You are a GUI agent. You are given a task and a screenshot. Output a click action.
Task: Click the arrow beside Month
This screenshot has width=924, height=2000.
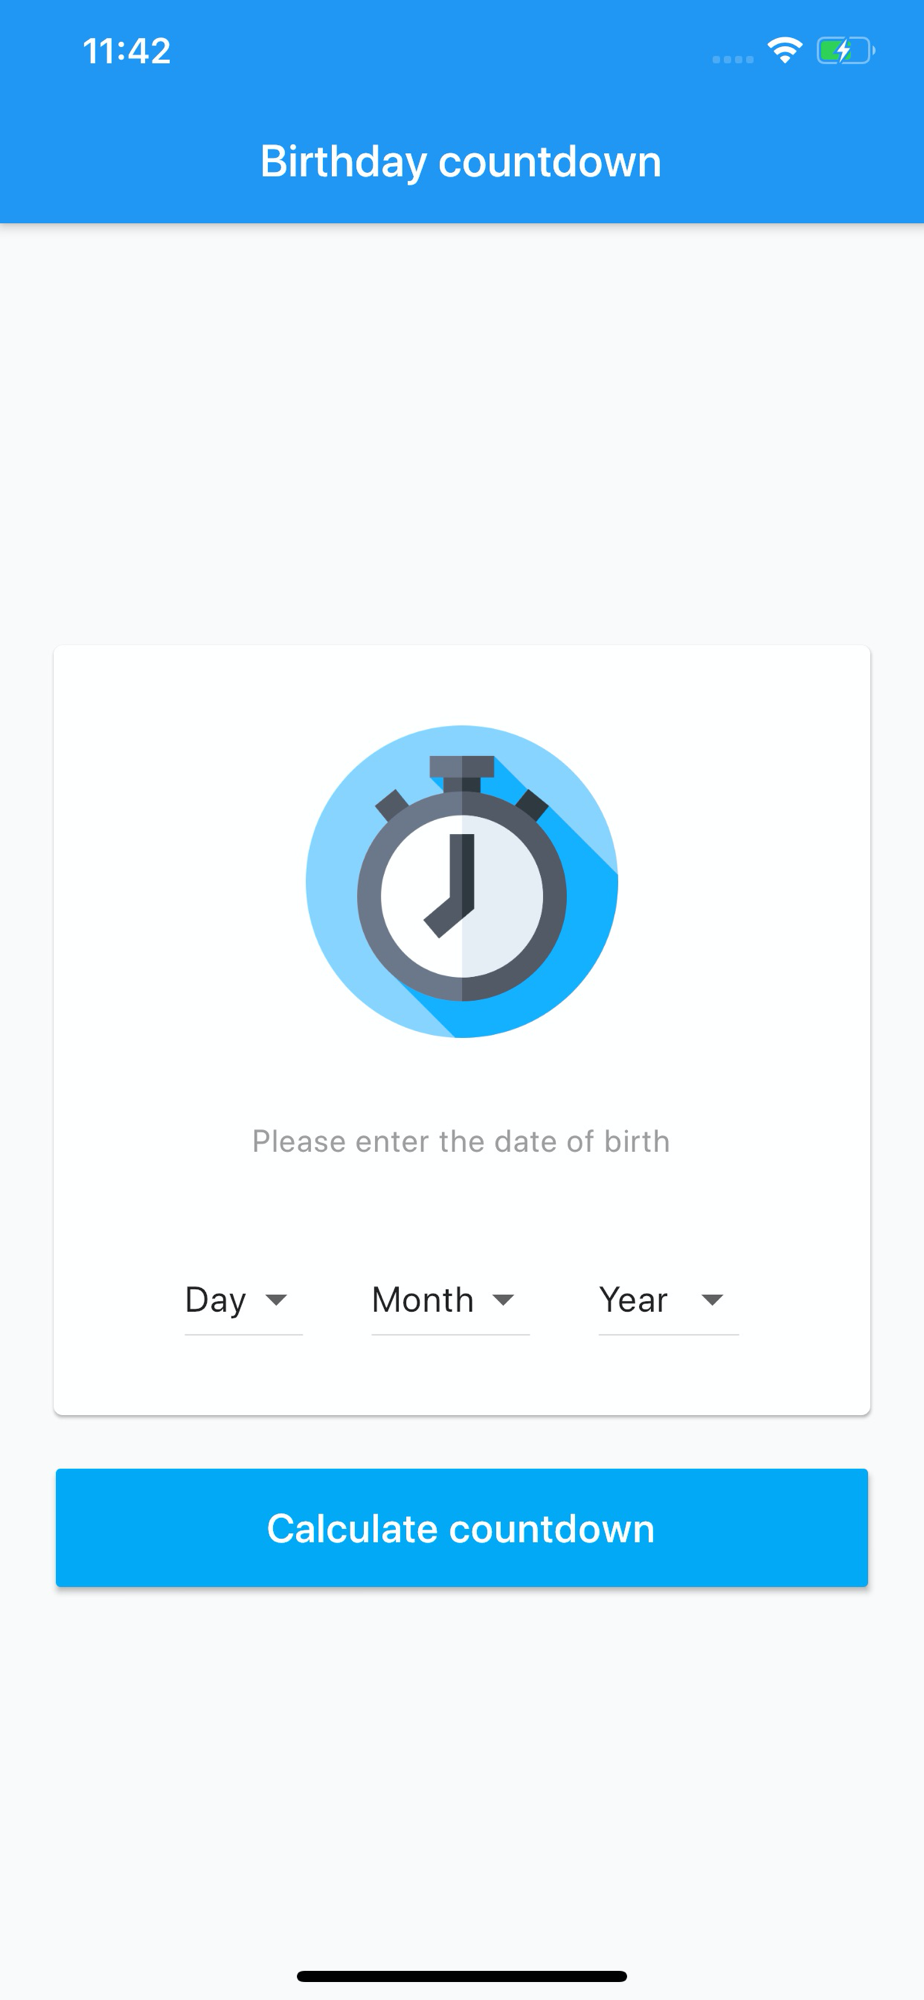click(x=503, y=1300)
